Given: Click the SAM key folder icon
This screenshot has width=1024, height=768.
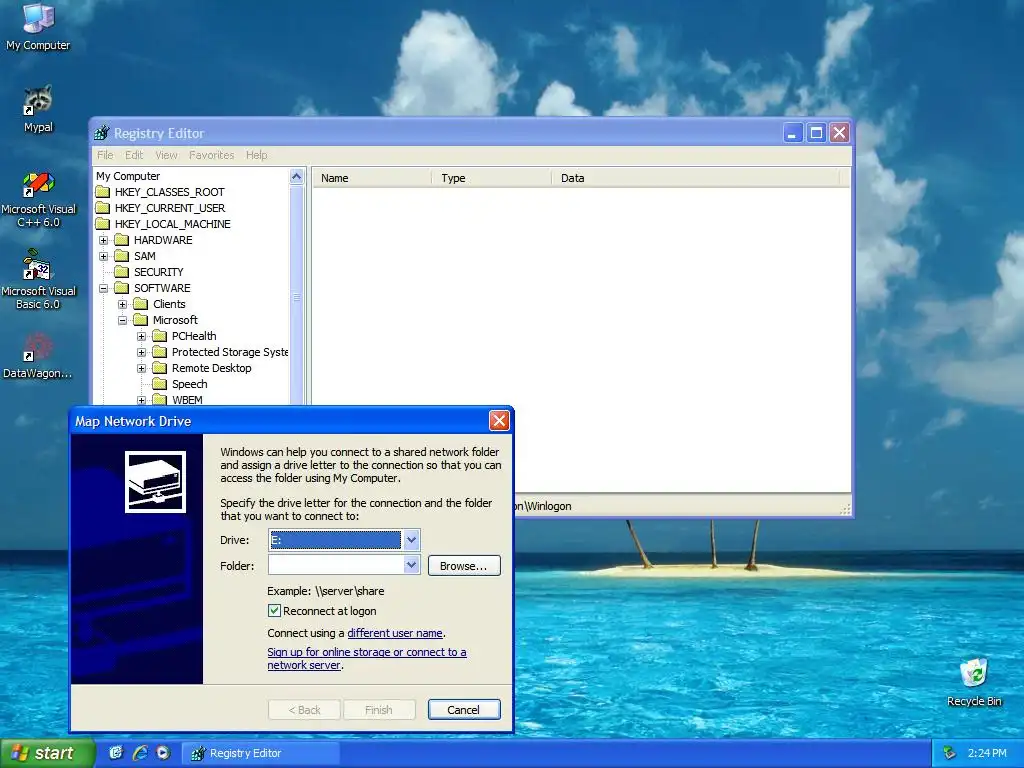Looking at the screenshot, I should 121,256.
